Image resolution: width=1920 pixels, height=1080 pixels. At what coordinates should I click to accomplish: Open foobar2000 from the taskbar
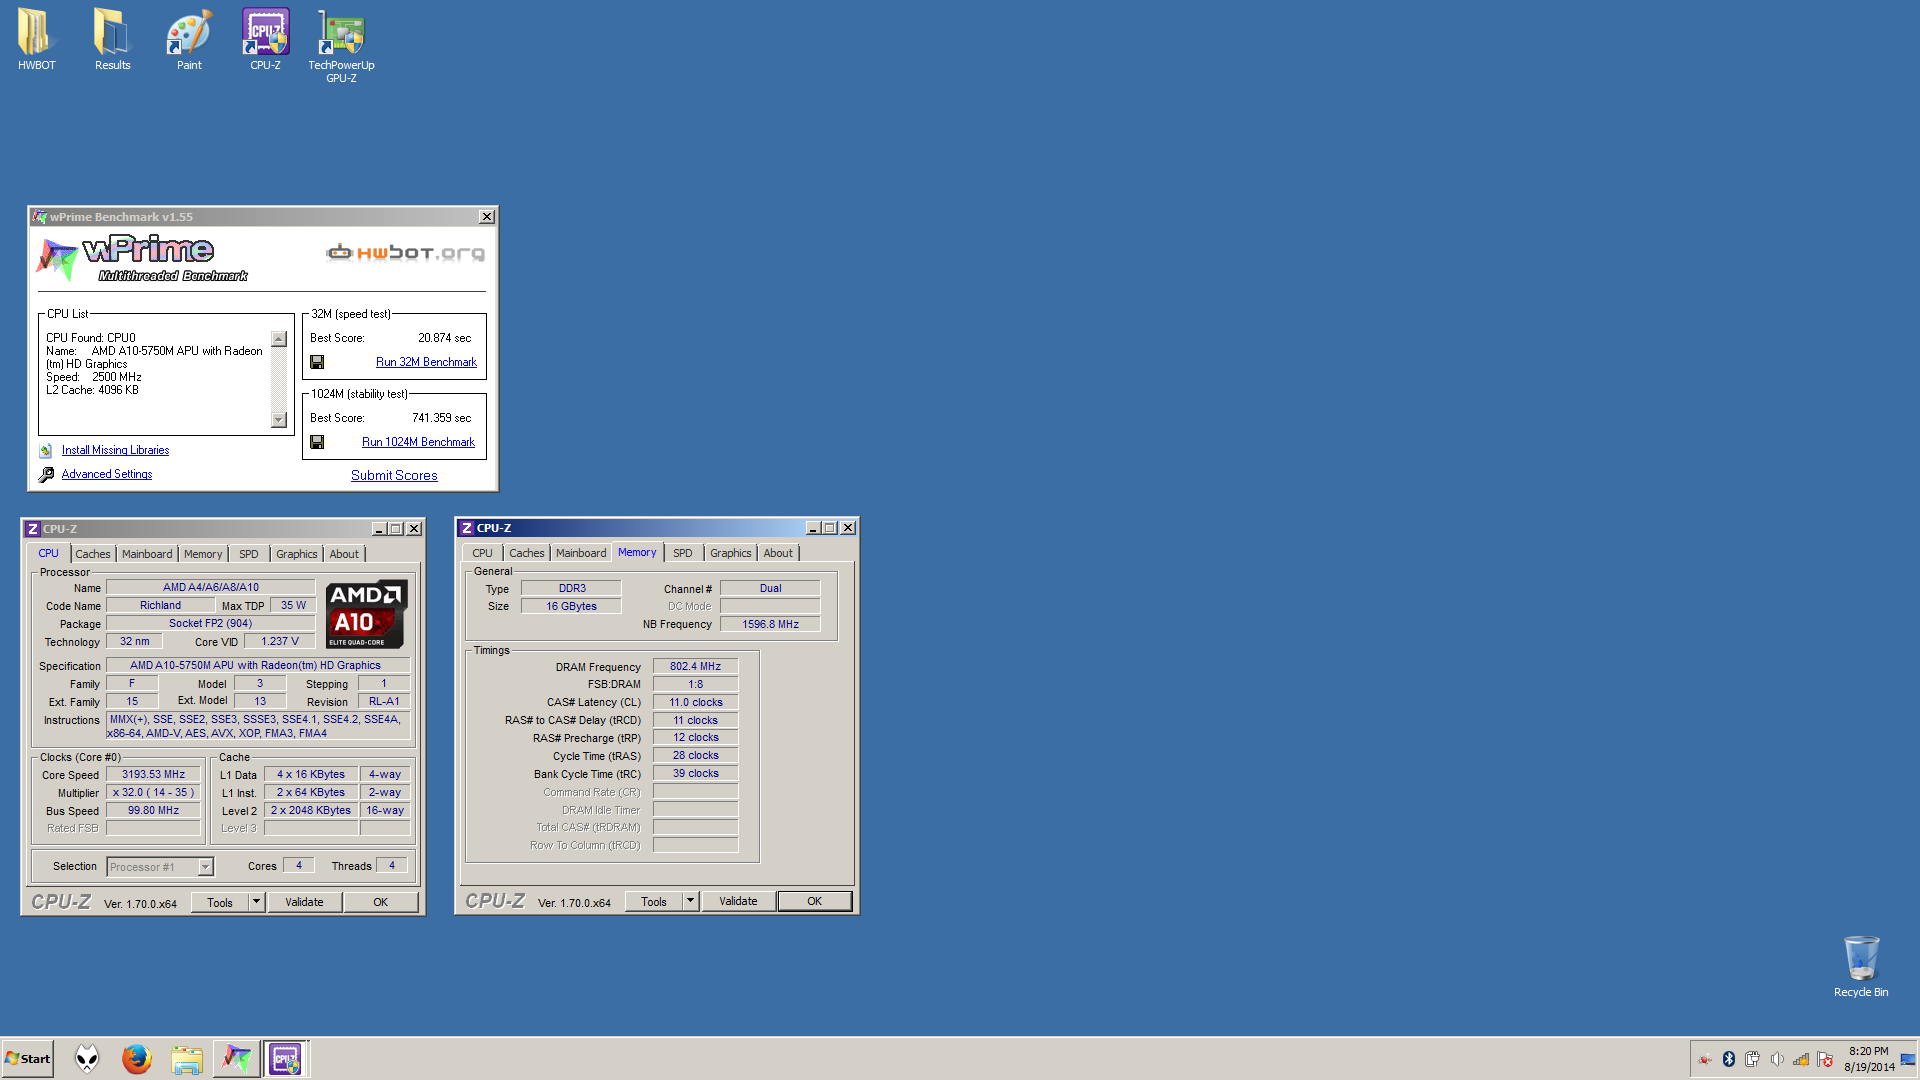(88, 1058)
